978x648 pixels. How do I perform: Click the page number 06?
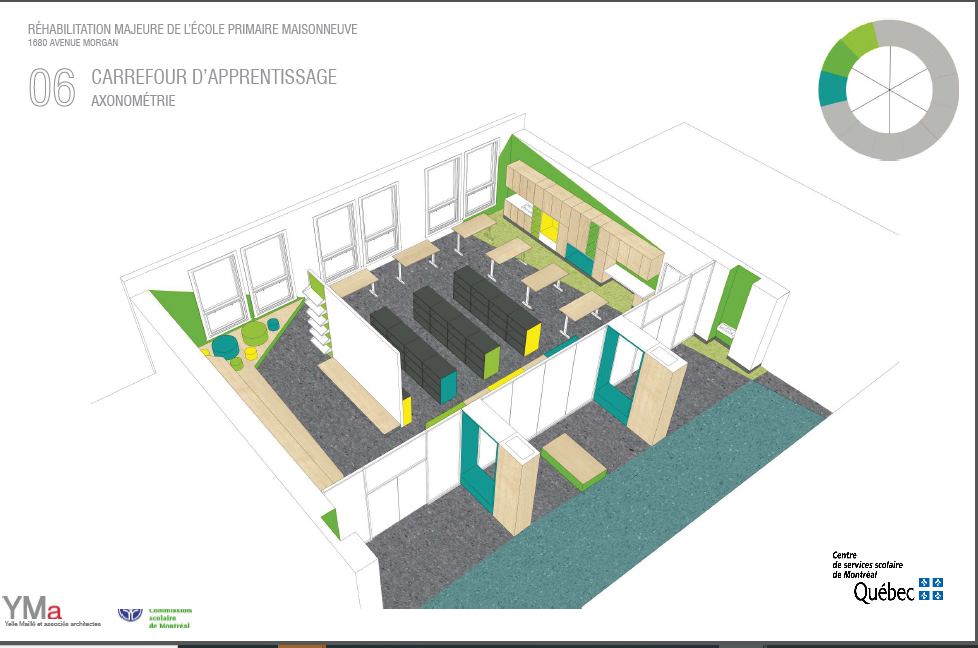(x=52, y=88)
